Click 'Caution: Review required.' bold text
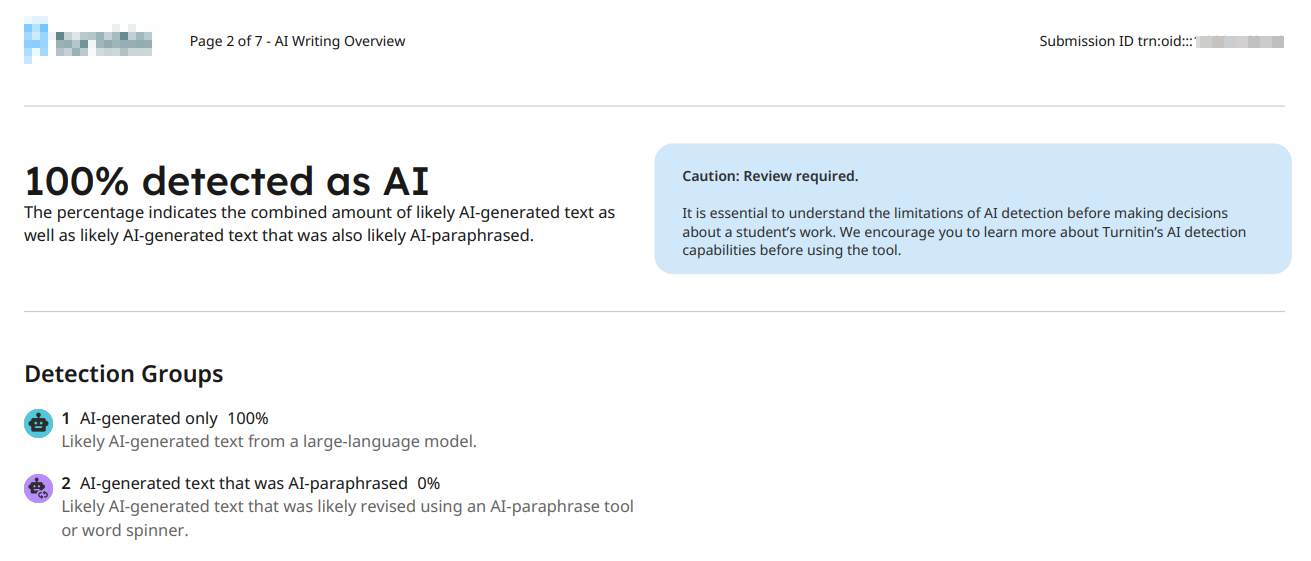 pos(770,176)
